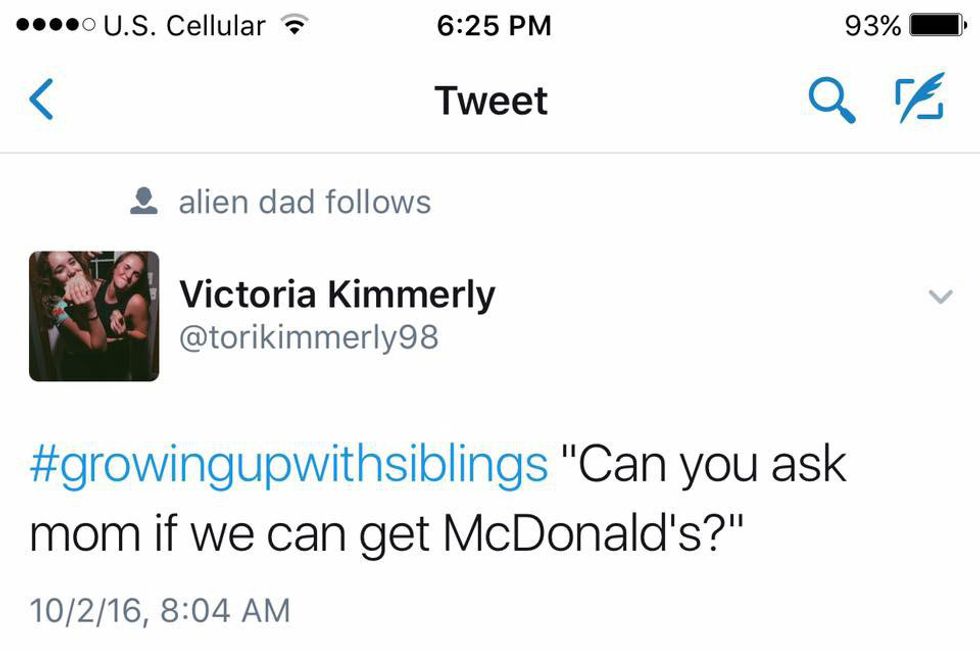Tap the 93% battery percentage

(x=872, y=26)
